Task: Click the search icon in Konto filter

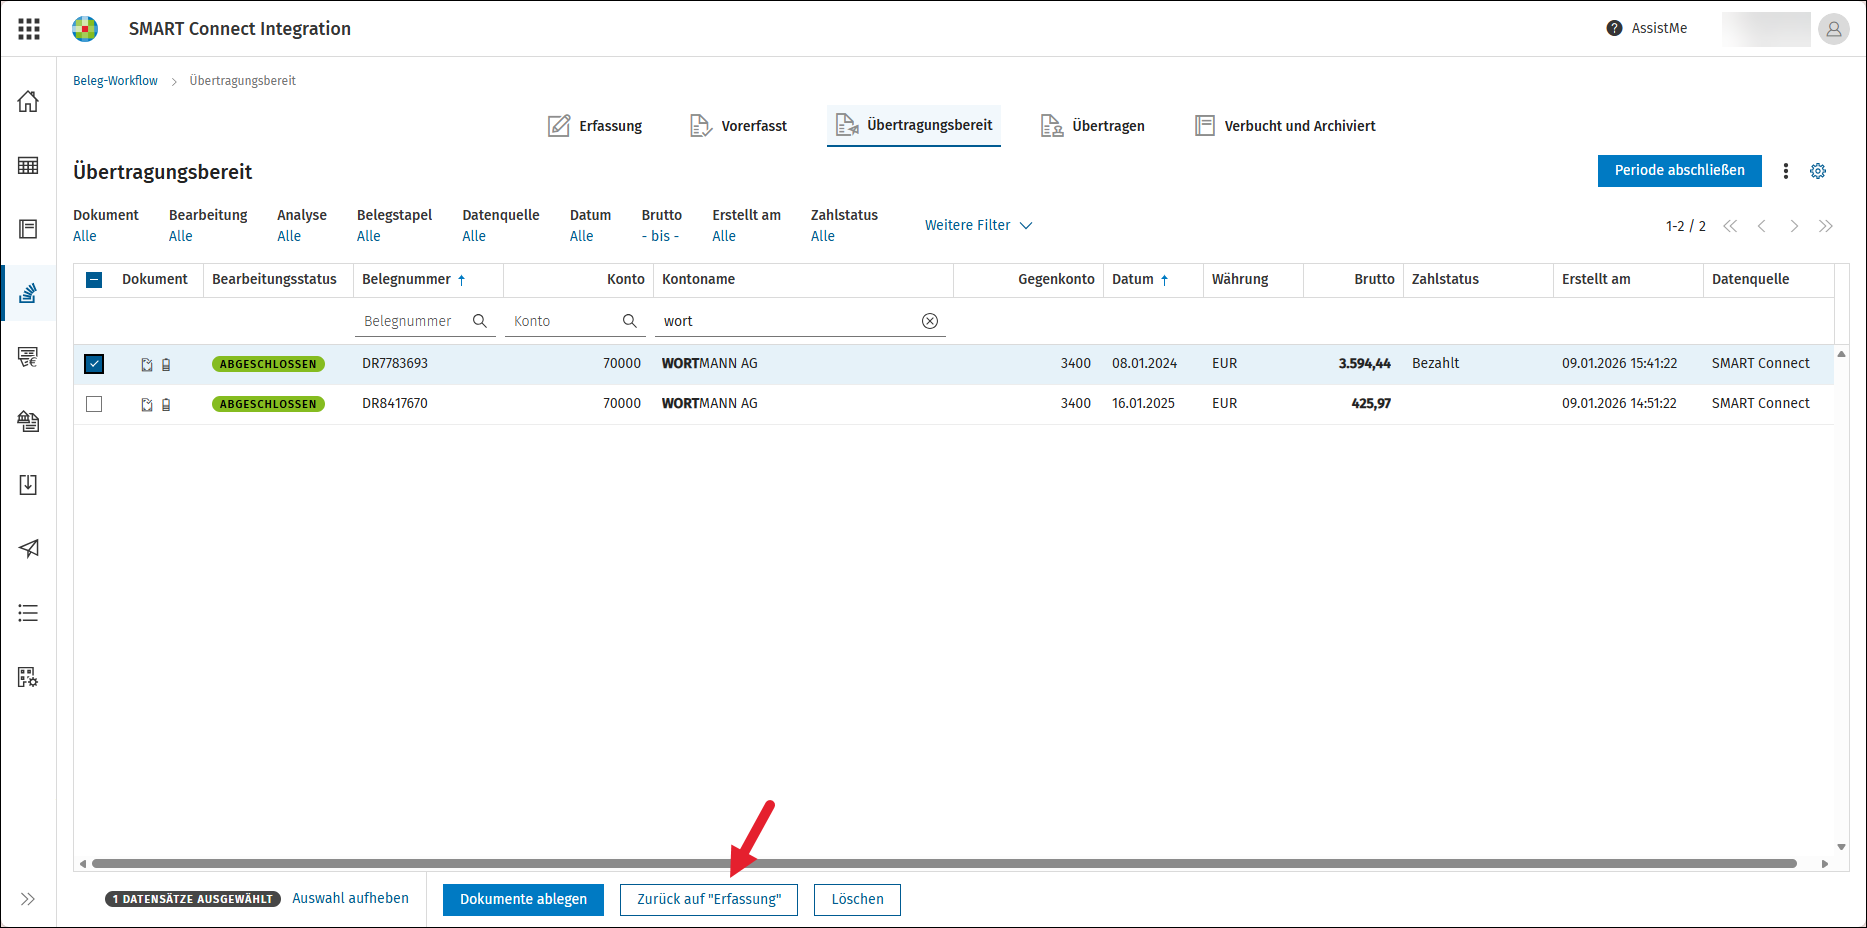Action: pos(630,321)
